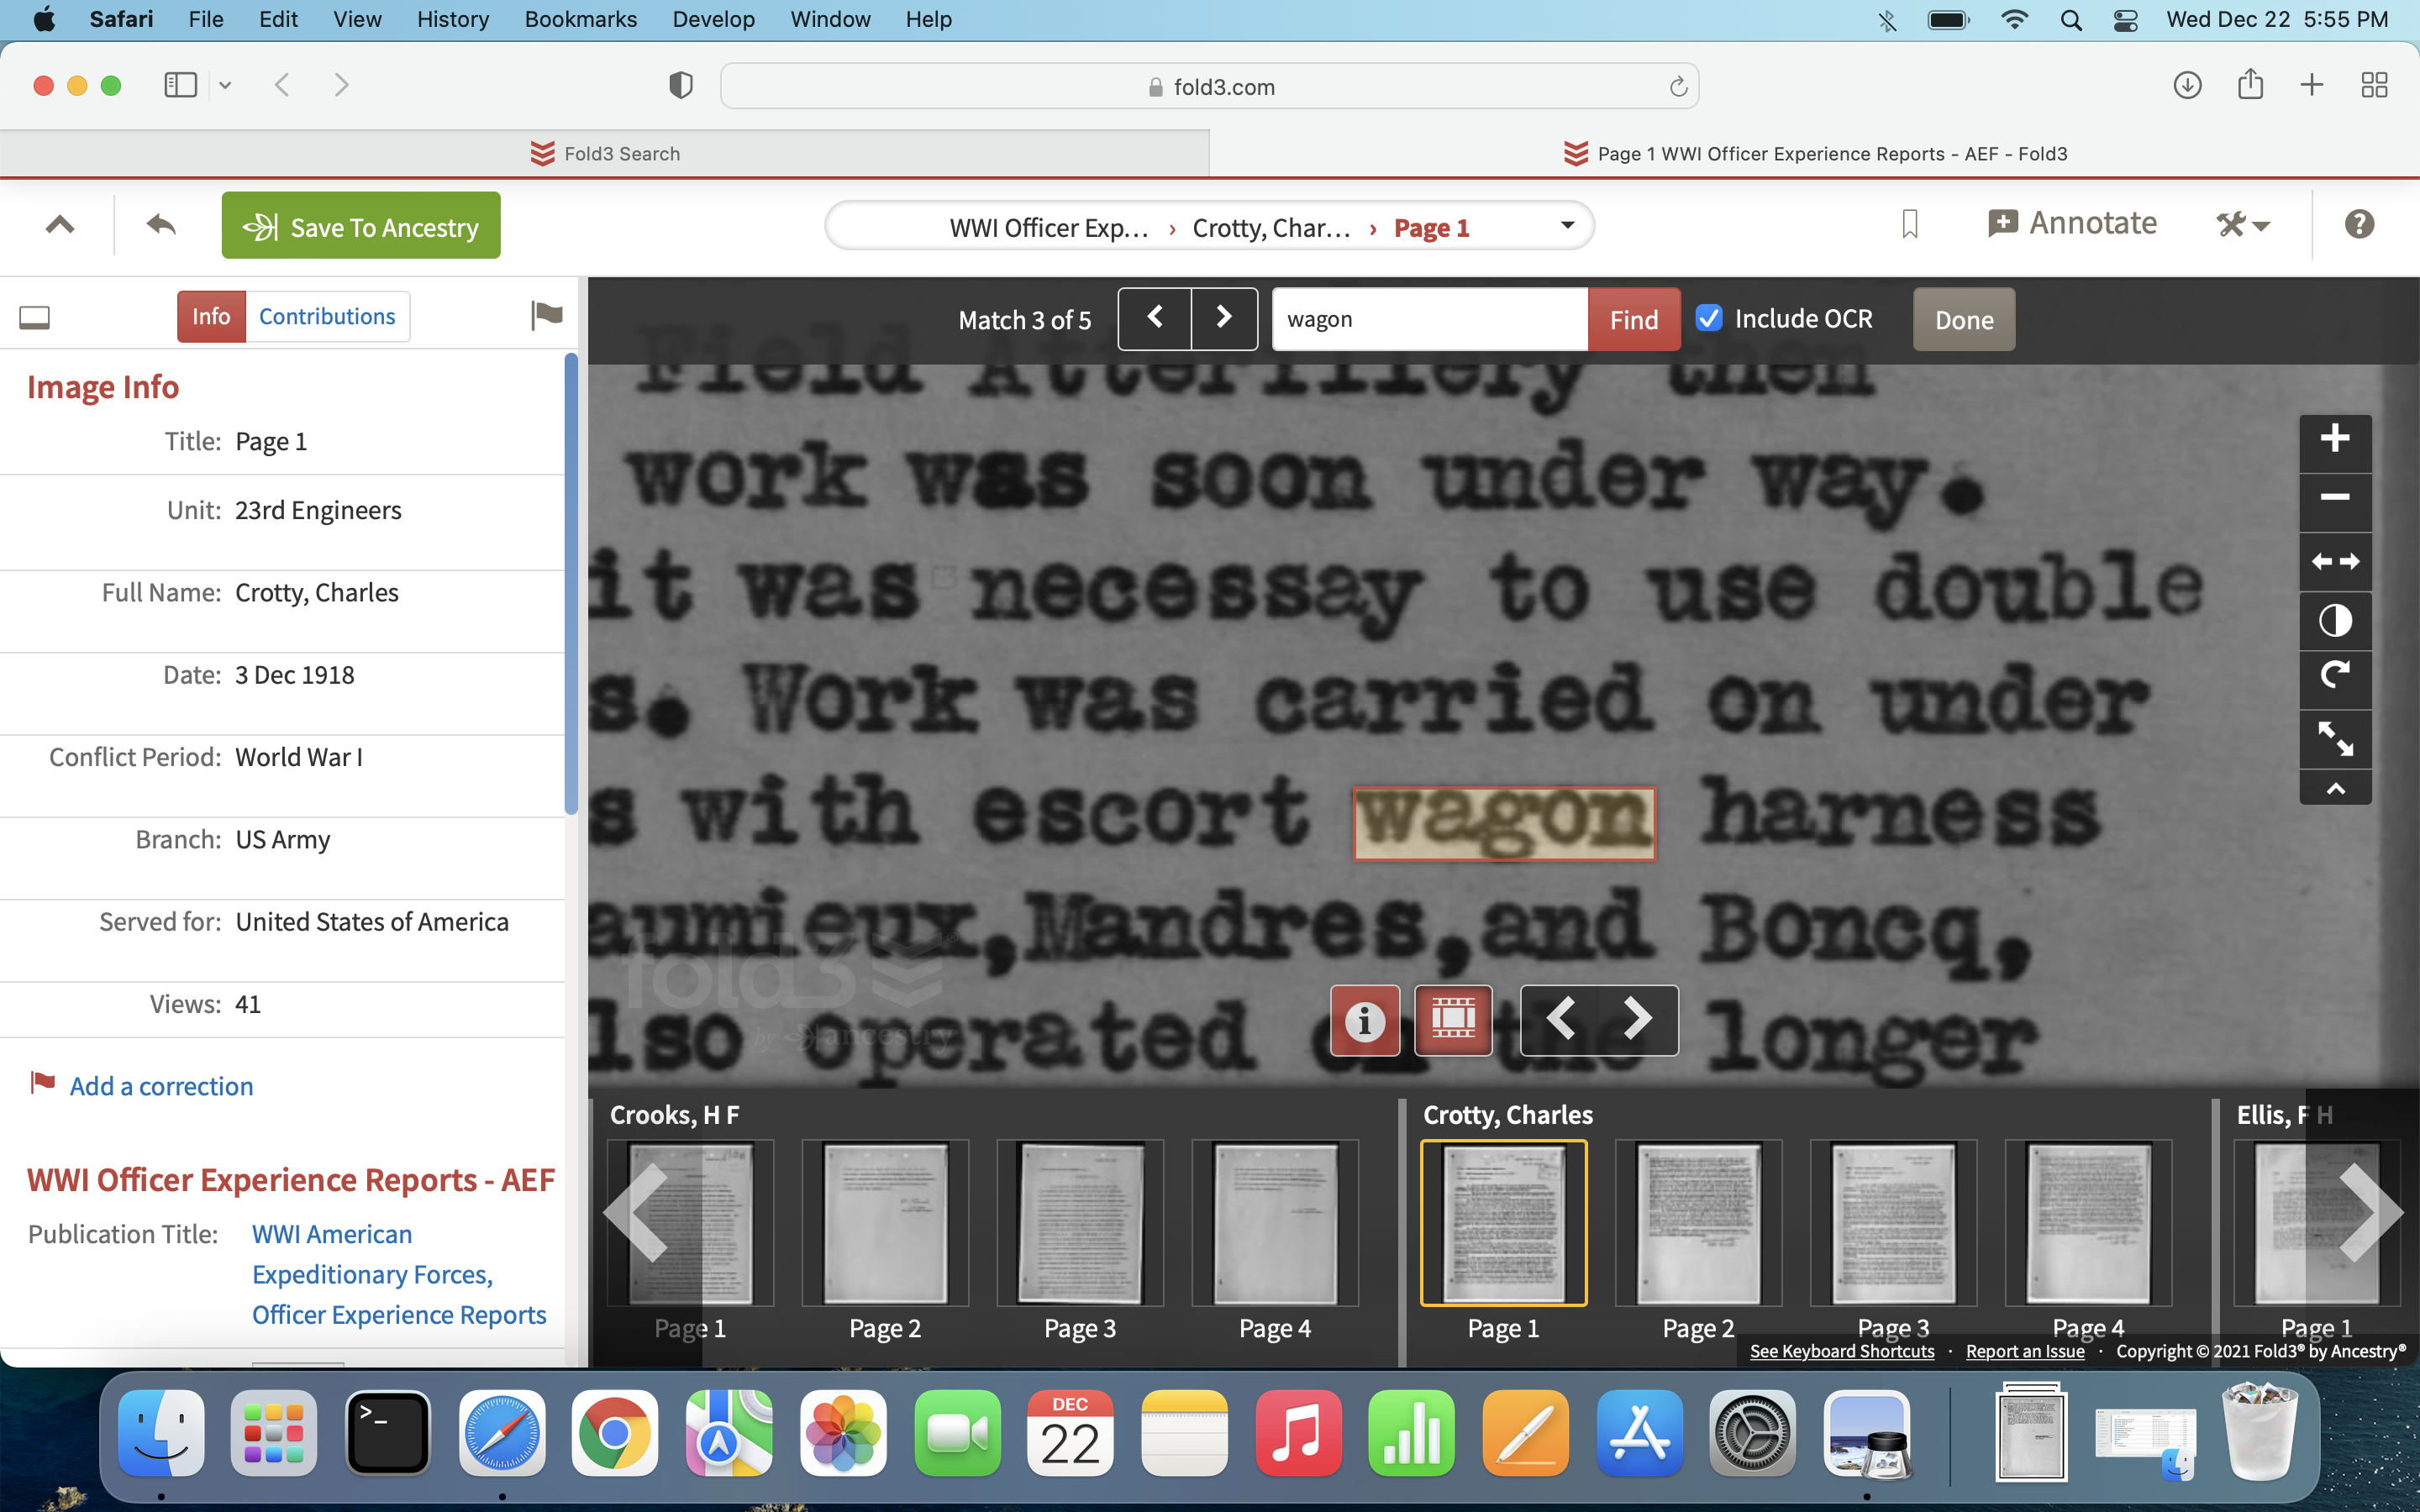The height and width of the screenshot is (1512, 2420).
Task: Click the zoom out minus icon
Action: [2334, 498]
